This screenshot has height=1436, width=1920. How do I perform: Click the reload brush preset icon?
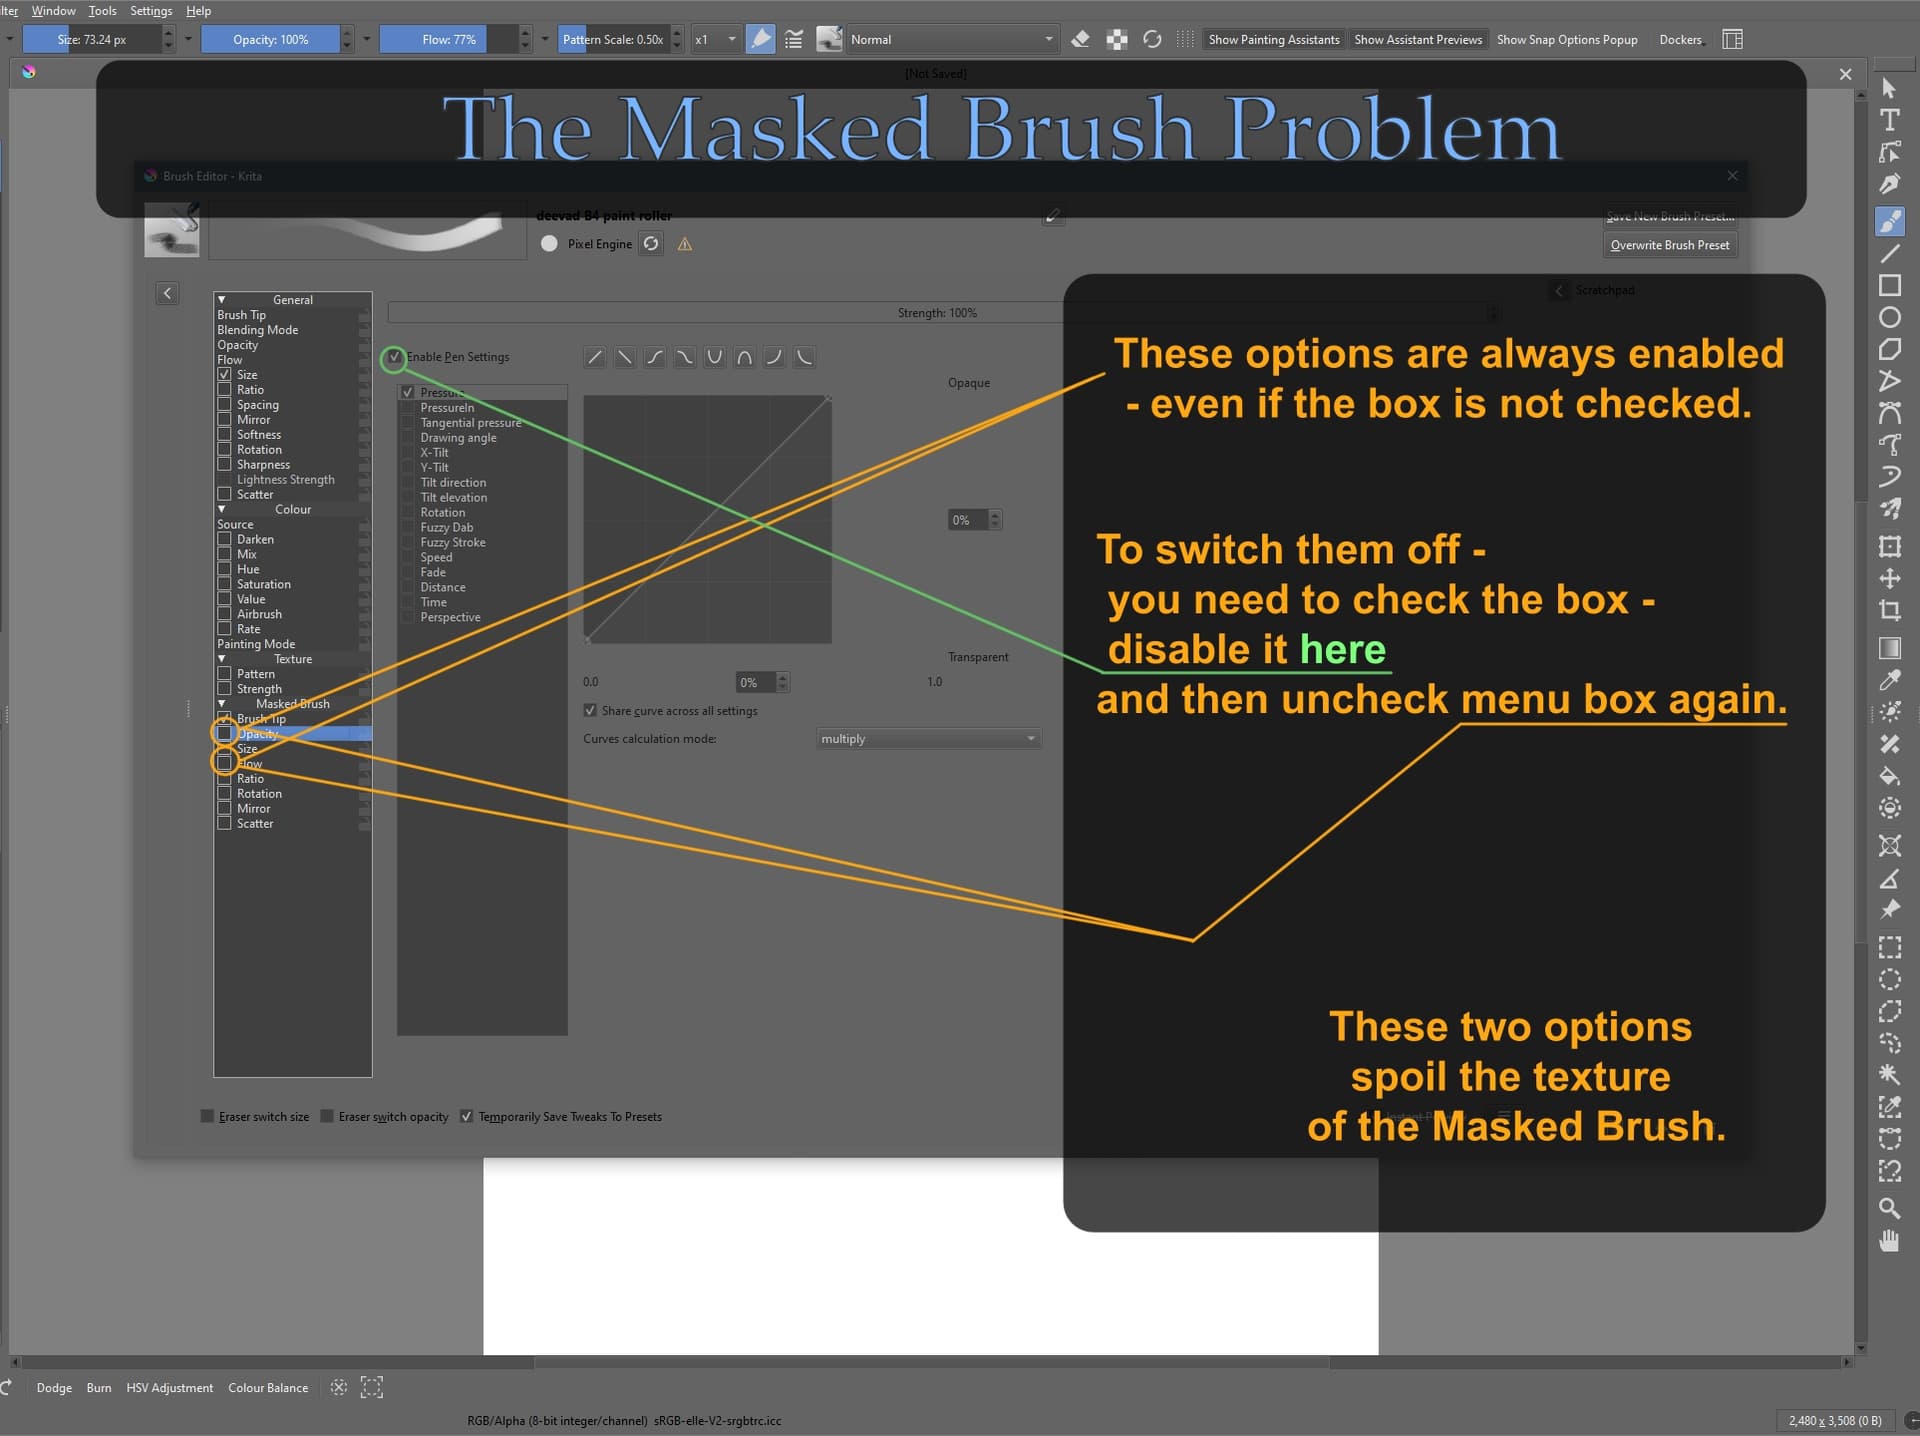(x=1152, y=39)
